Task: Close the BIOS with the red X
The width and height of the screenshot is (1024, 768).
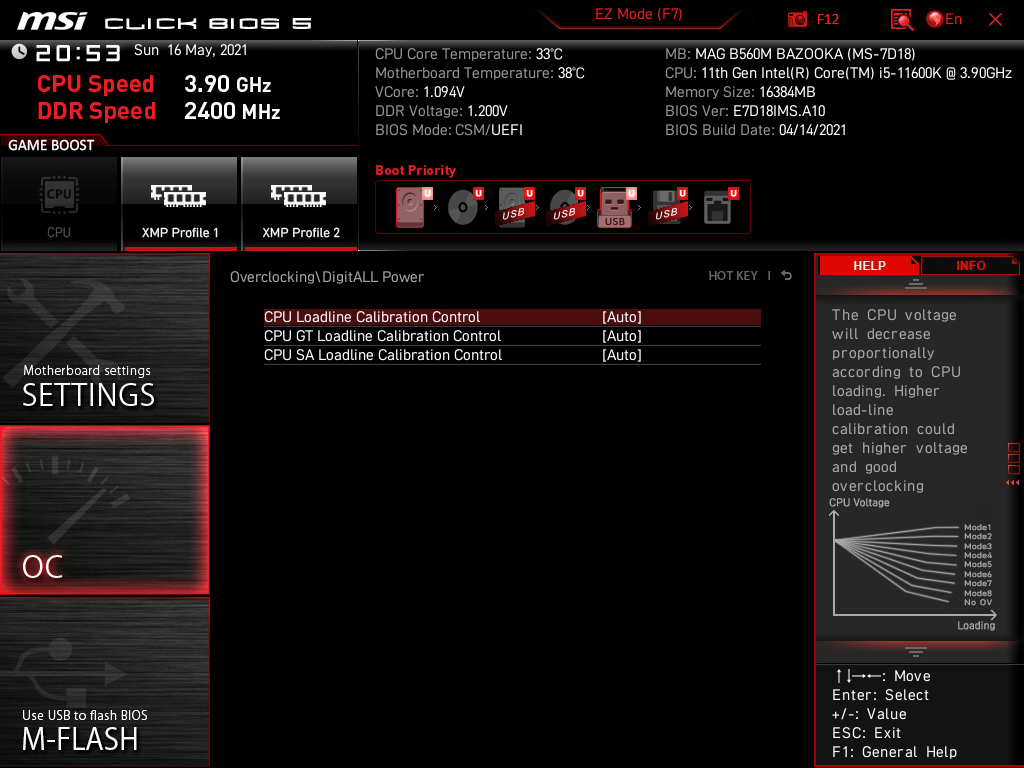Action: tap(995, 20)
